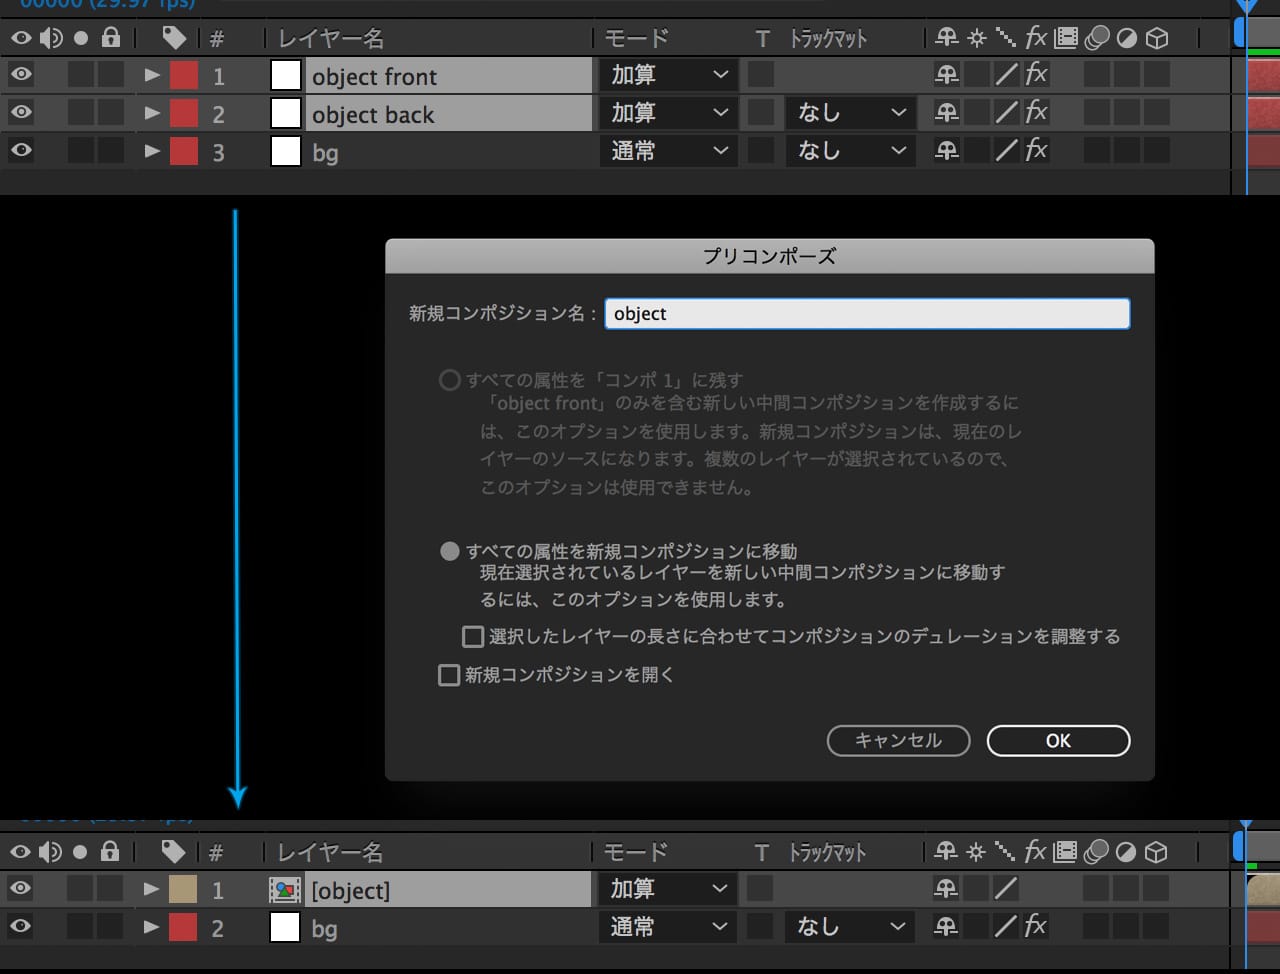The width and height of the screenshot is (1280, 974).
Task: Check the open new composition checkbox
Action: pyautogui.click(x=449, y=675)
